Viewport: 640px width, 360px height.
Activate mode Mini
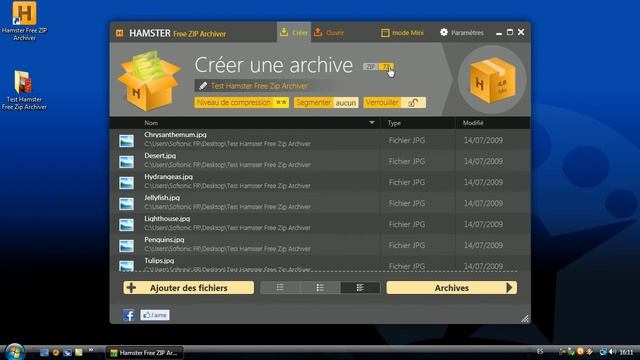tap(402, 33)
